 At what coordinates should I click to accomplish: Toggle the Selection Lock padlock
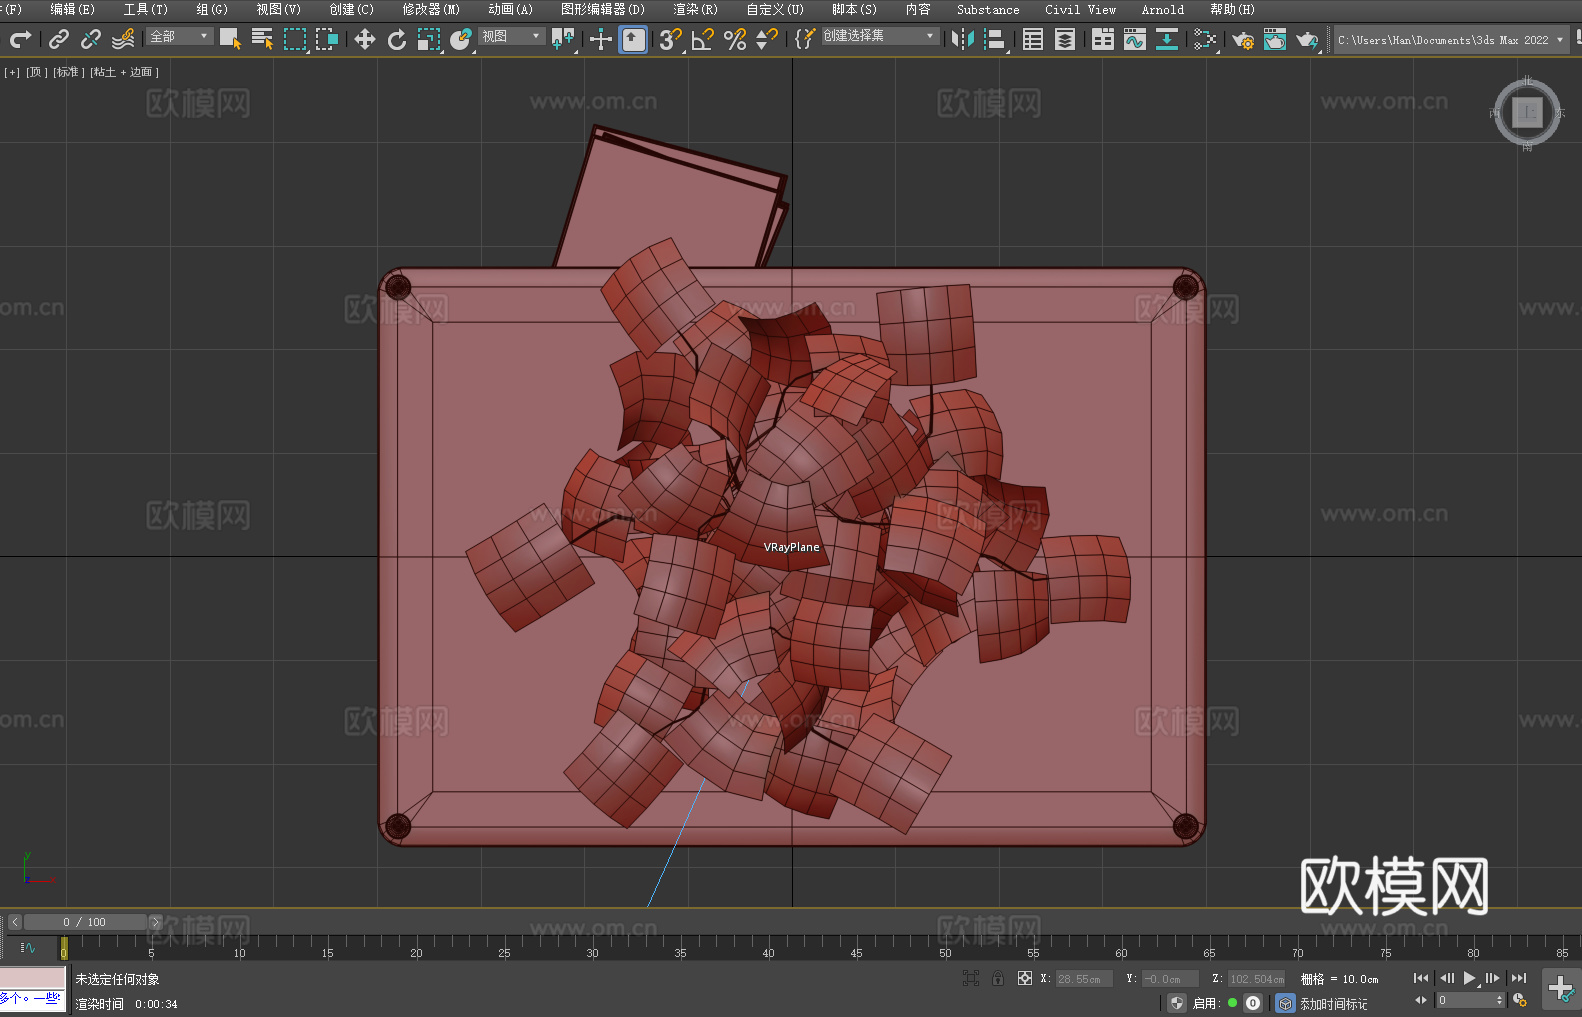point(998,978)
